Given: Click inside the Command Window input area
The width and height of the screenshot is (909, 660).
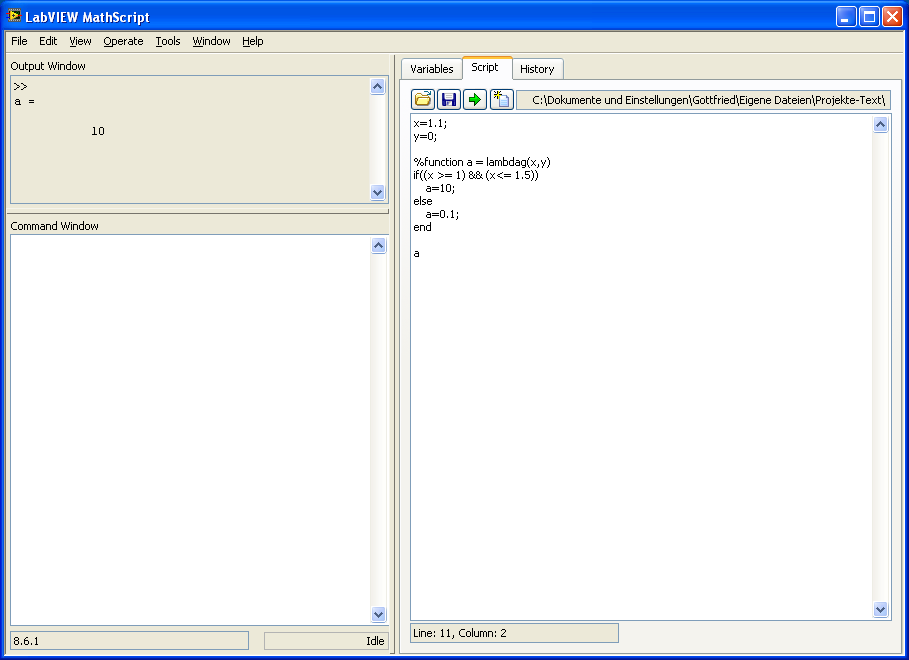Looking at the screenshot, I should pyautogui.click(x=190, y=430).
